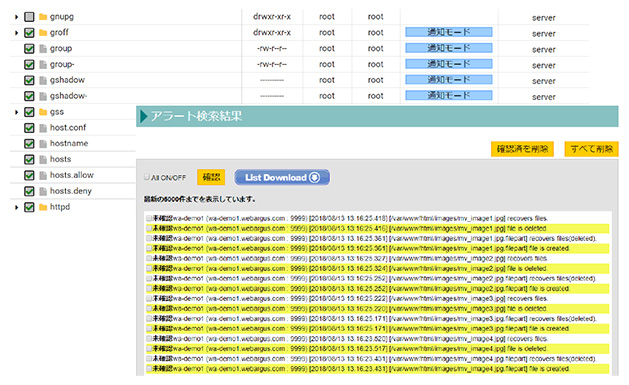Click the すべて削除 button
The height and width of the screenshot is (385, 629).
tap(591, 149)
